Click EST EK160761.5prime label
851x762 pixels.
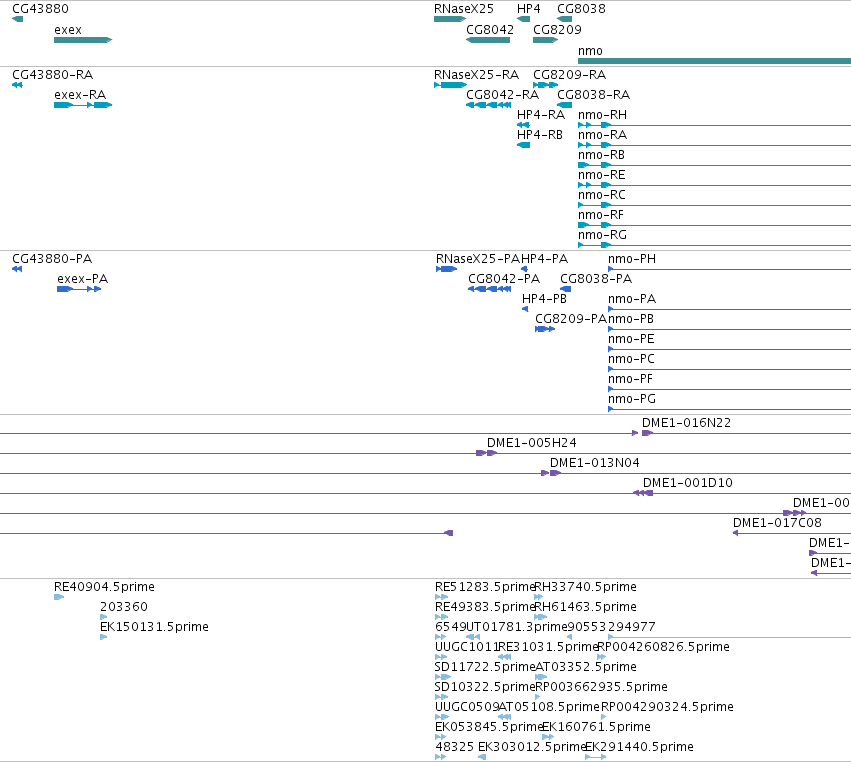point(596,727)
